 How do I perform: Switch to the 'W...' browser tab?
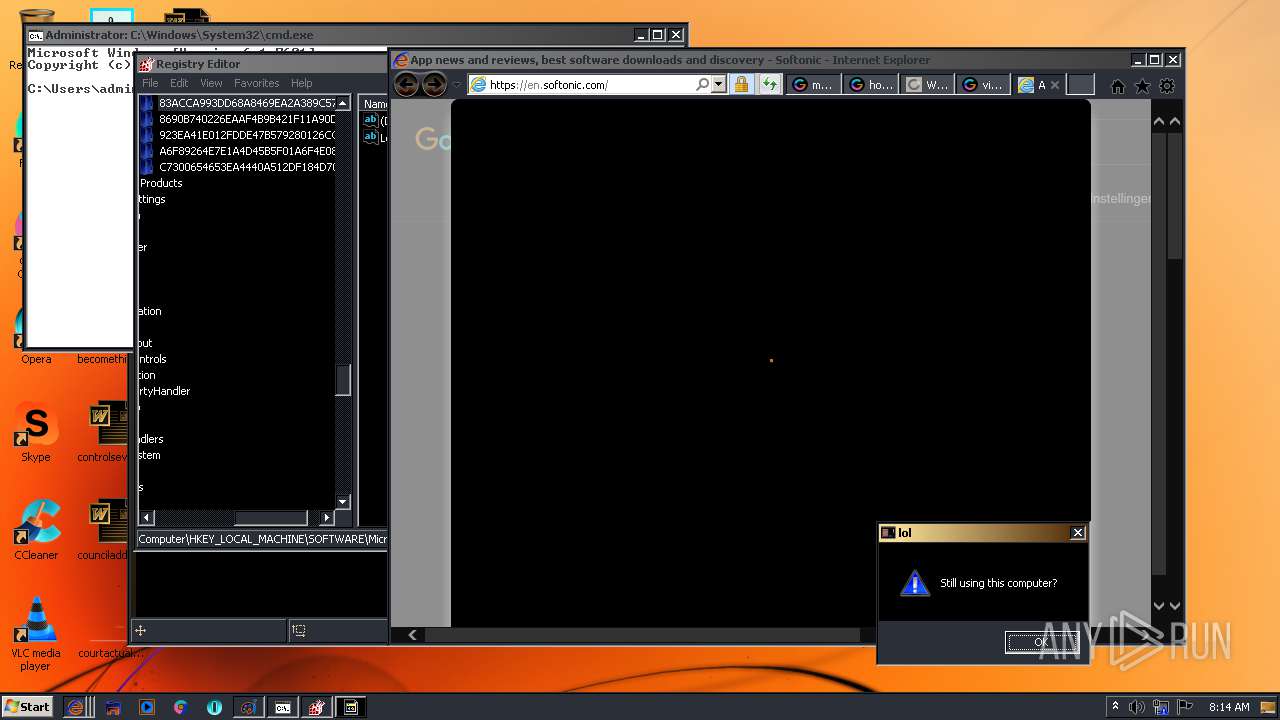(x=927, y=85)
